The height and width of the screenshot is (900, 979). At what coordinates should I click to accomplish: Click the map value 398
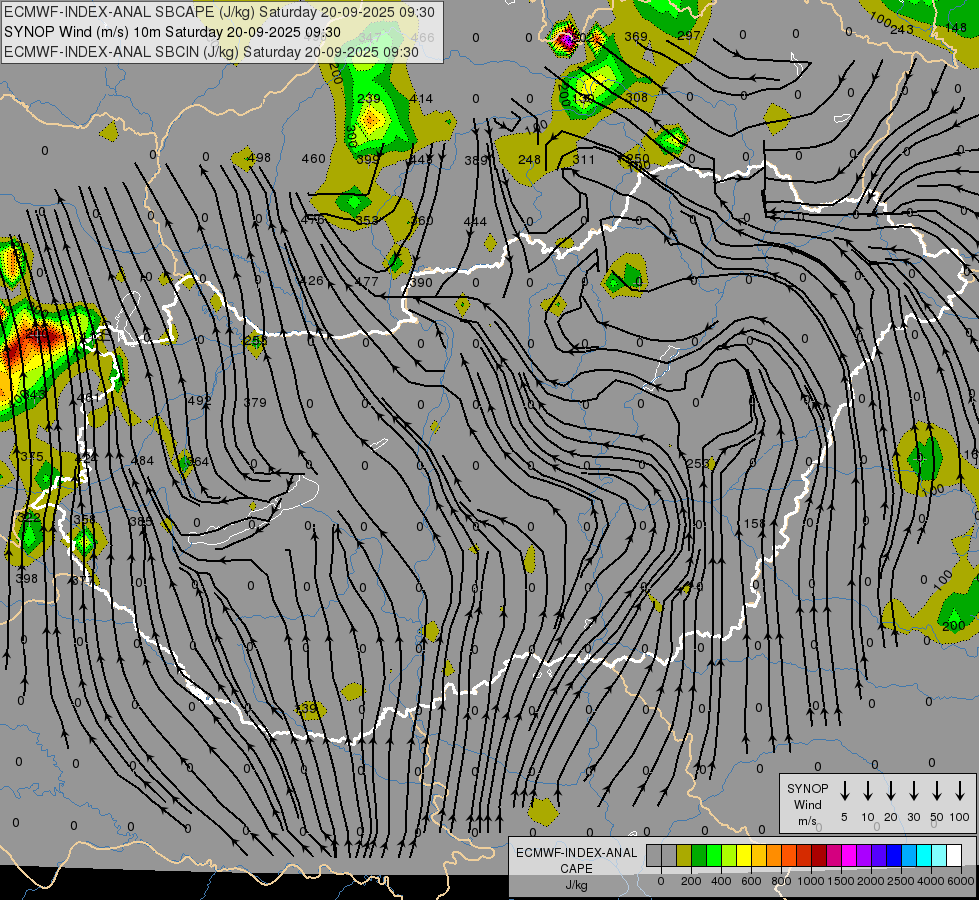tap(26, 578)
